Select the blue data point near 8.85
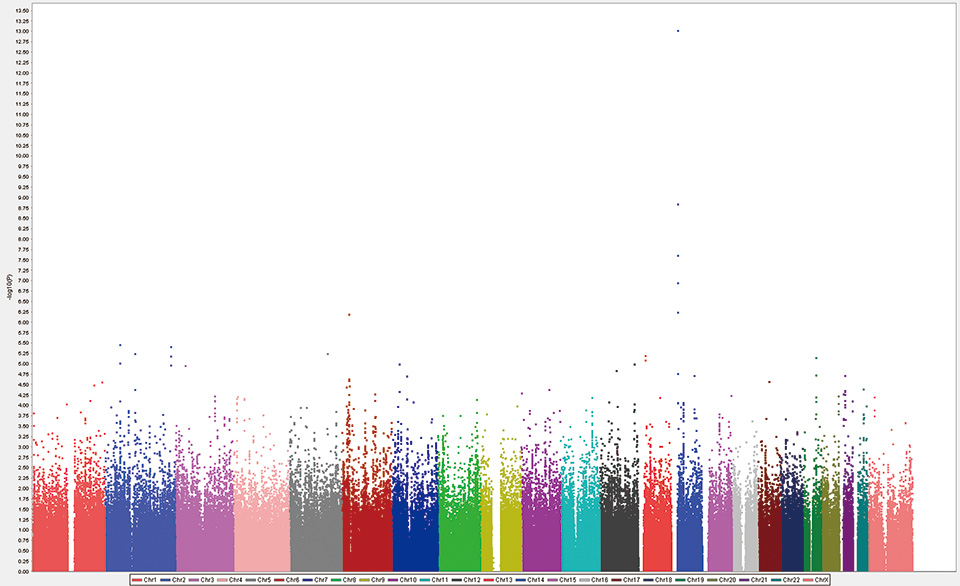The image size is (960, 586). (678, 204)
